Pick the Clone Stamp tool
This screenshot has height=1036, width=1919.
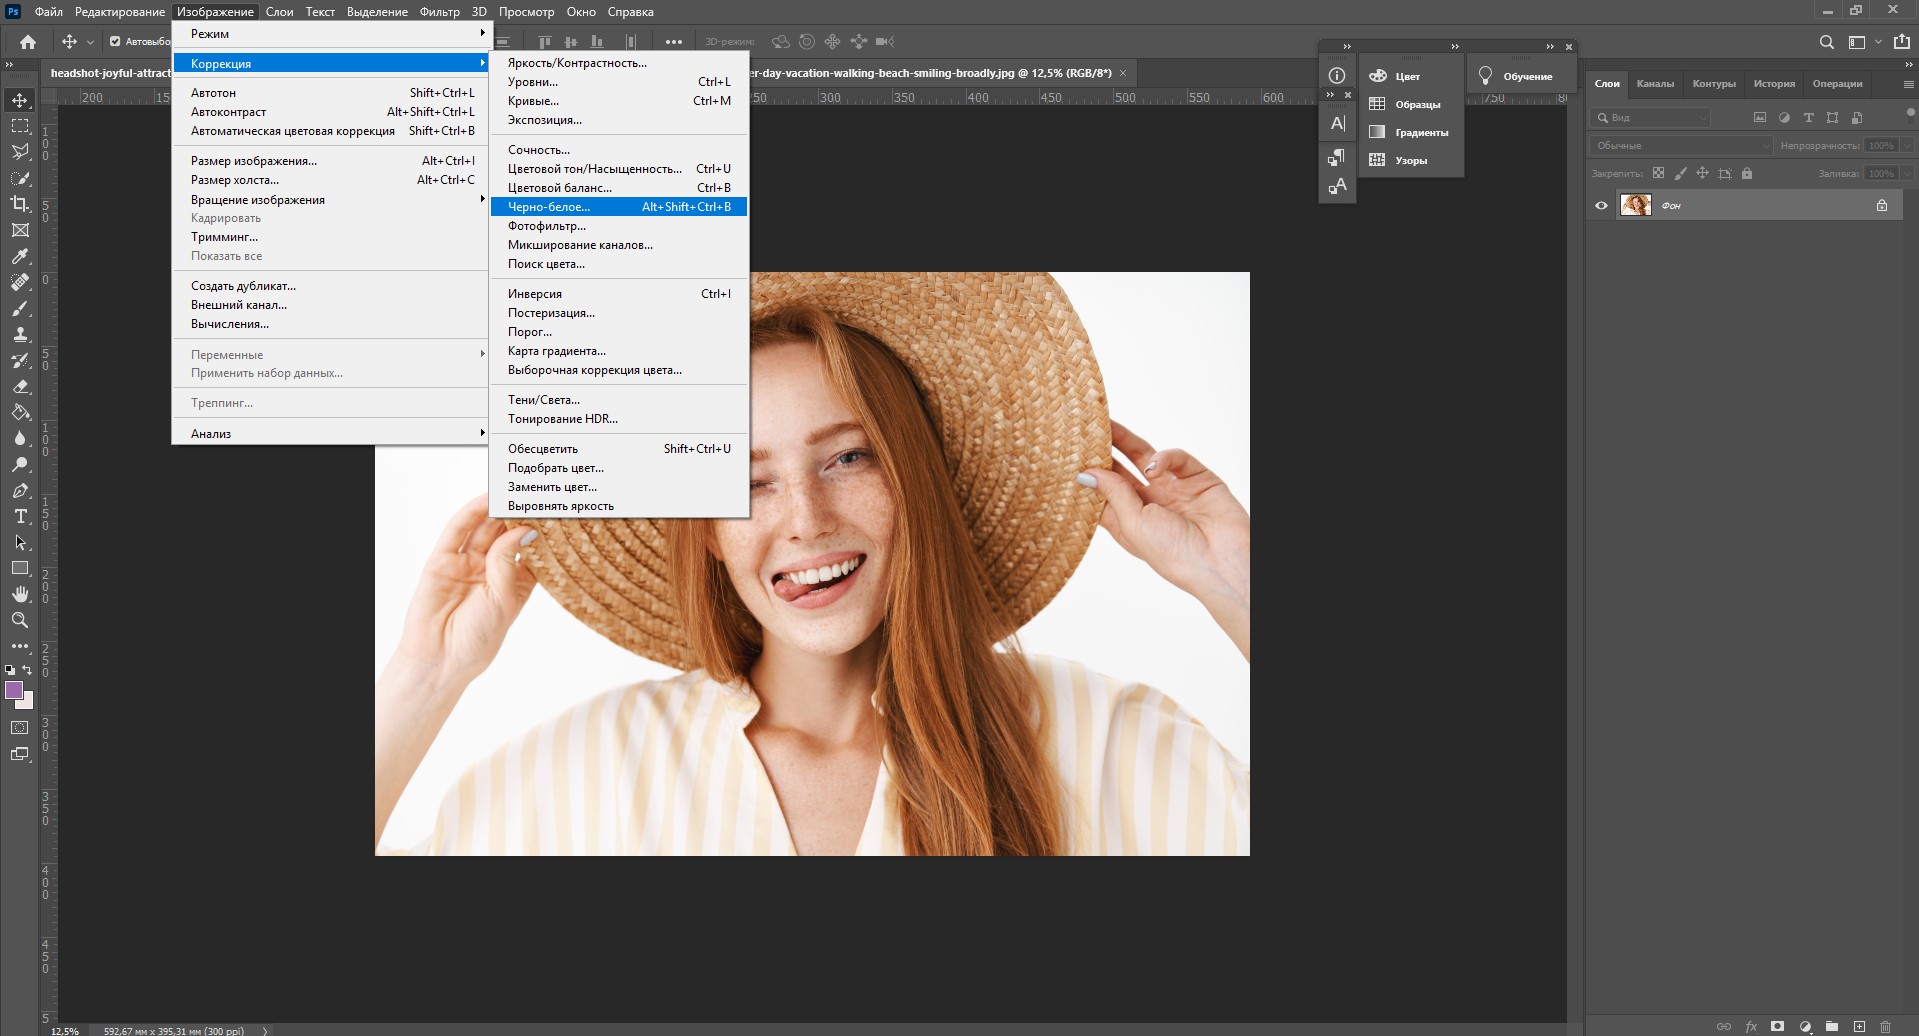(20, 334)
